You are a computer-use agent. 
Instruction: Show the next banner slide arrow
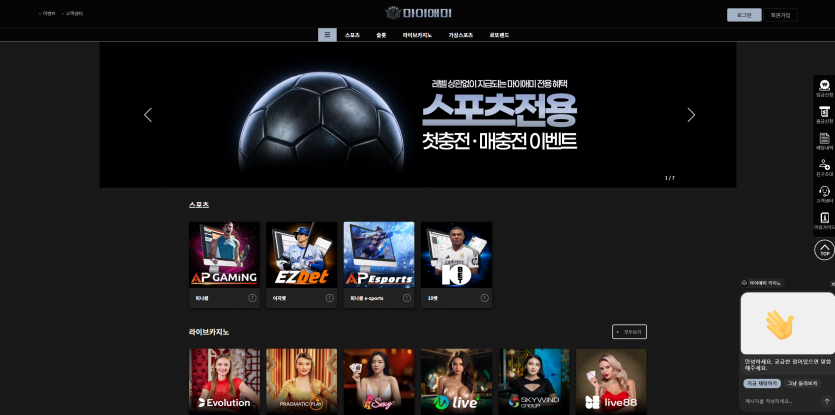coord(691,115)
